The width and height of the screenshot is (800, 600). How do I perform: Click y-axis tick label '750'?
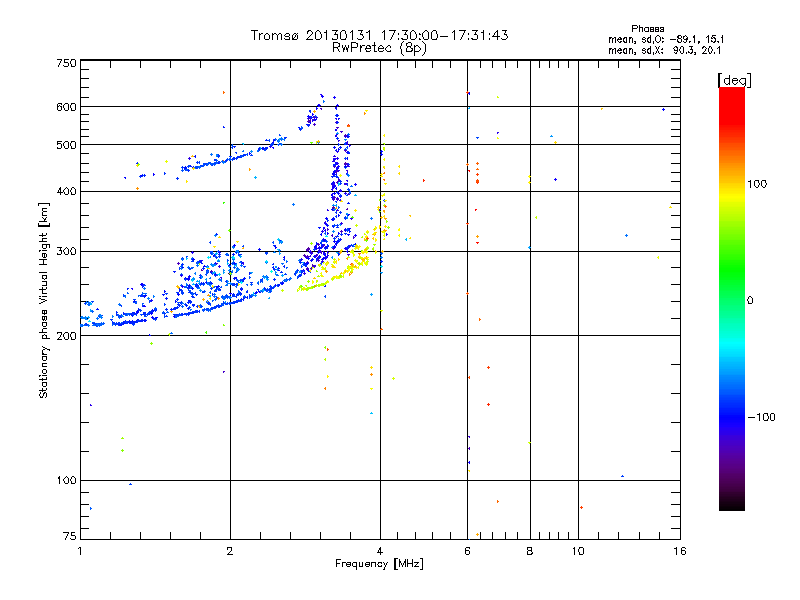pyautogui.click(x=66, y=63)
